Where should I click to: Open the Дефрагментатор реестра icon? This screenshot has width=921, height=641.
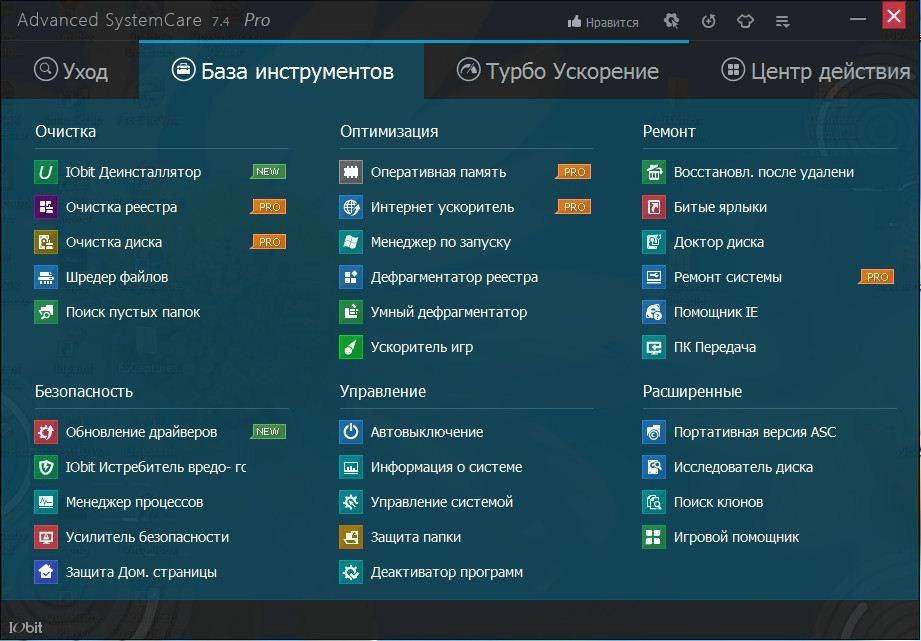point(351,277)
